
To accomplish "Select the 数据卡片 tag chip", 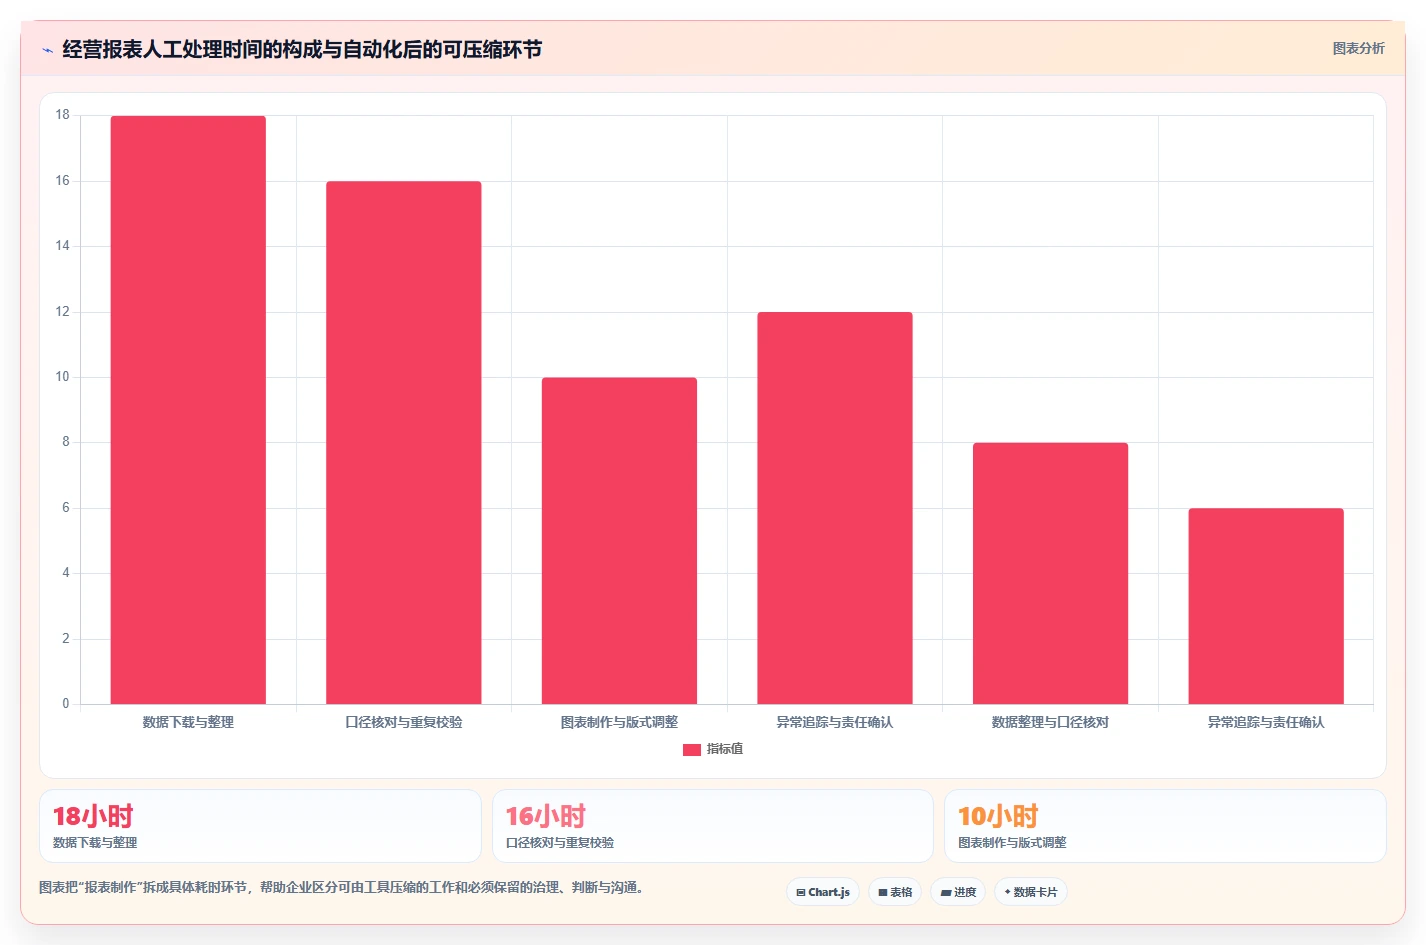I will coord(1031,892).
